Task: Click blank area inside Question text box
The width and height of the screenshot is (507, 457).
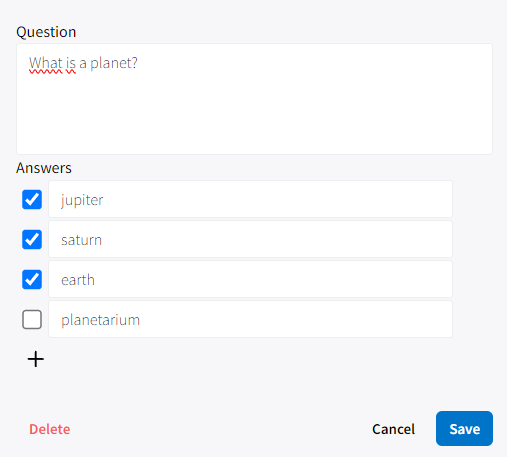Action: point(254,113)
